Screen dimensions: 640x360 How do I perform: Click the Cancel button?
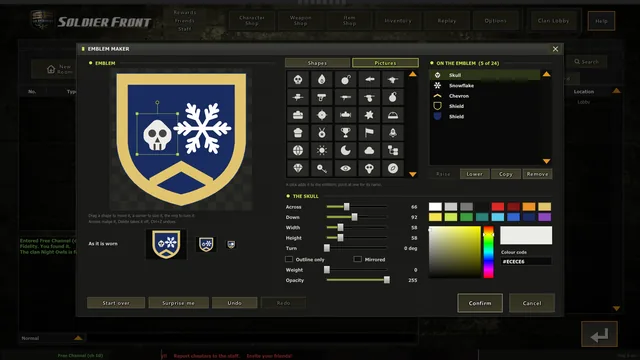(532, 303)
